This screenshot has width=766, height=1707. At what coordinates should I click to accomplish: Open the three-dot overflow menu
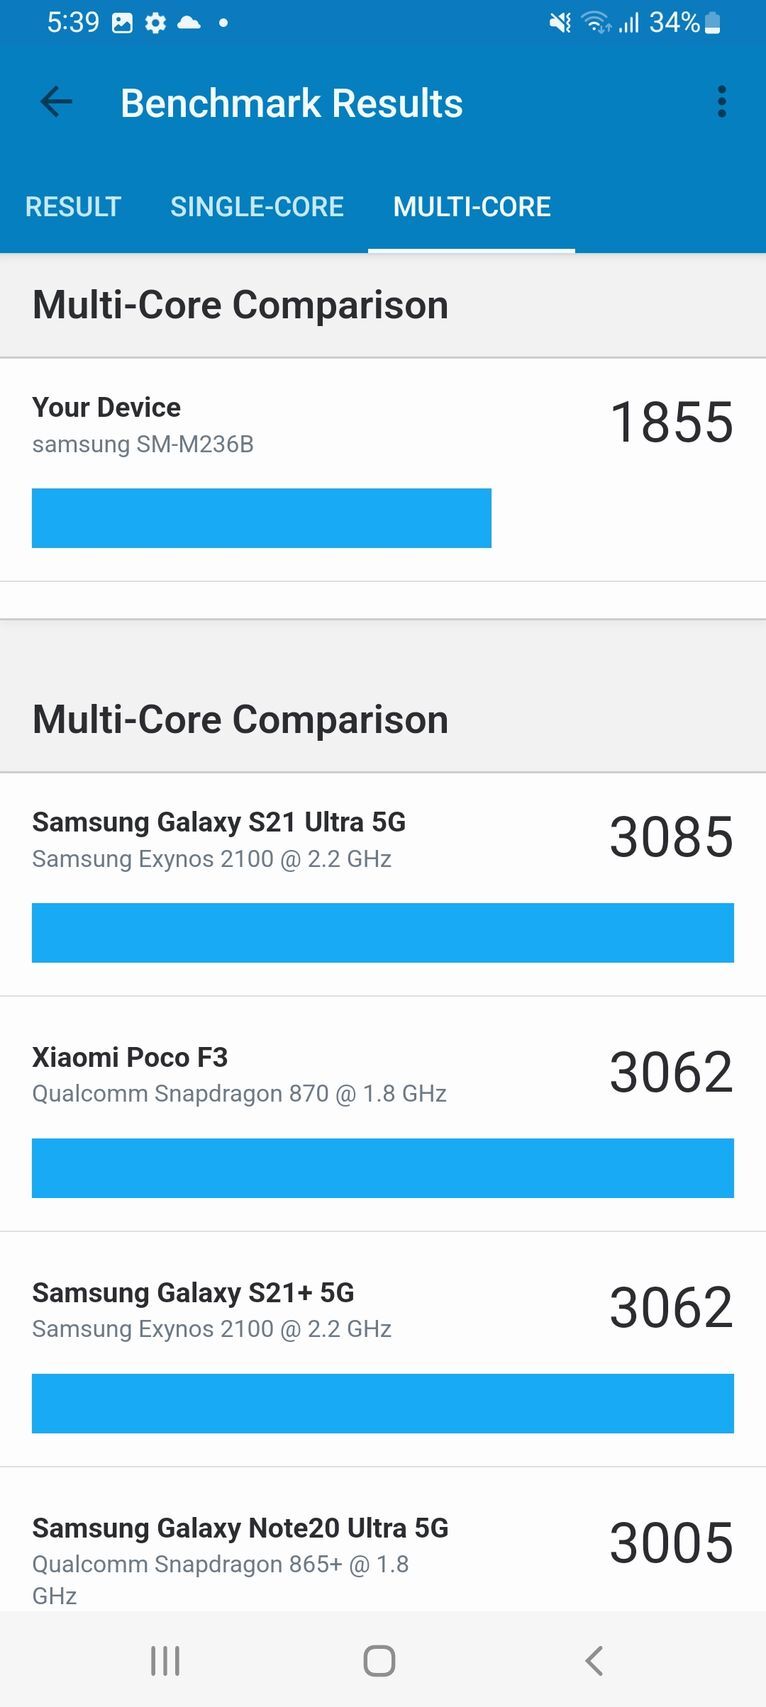722,101
